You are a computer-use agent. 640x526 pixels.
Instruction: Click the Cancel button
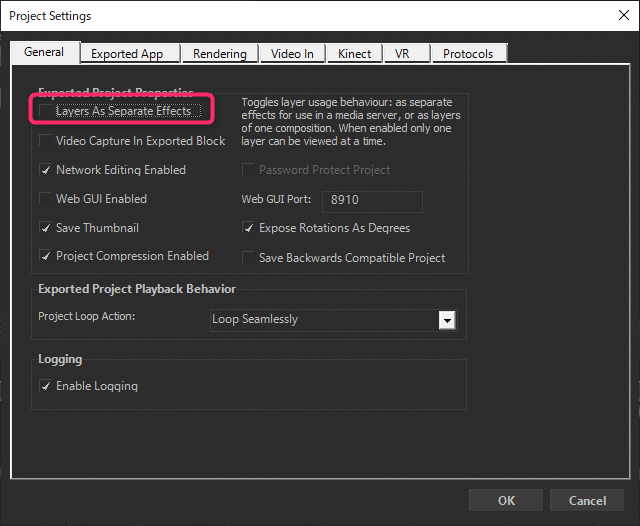point(587,500)
